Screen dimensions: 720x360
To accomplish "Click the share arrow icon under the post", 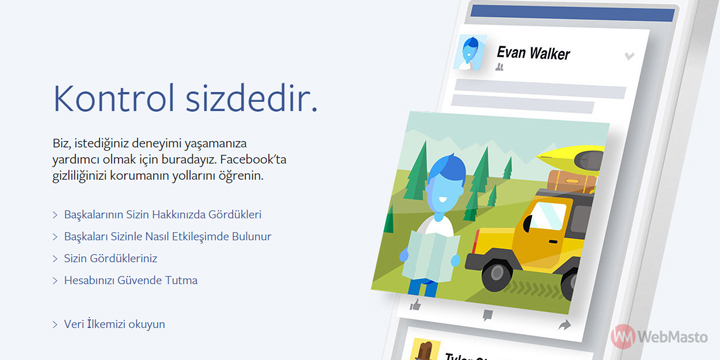I will click(x=564, y=325).
